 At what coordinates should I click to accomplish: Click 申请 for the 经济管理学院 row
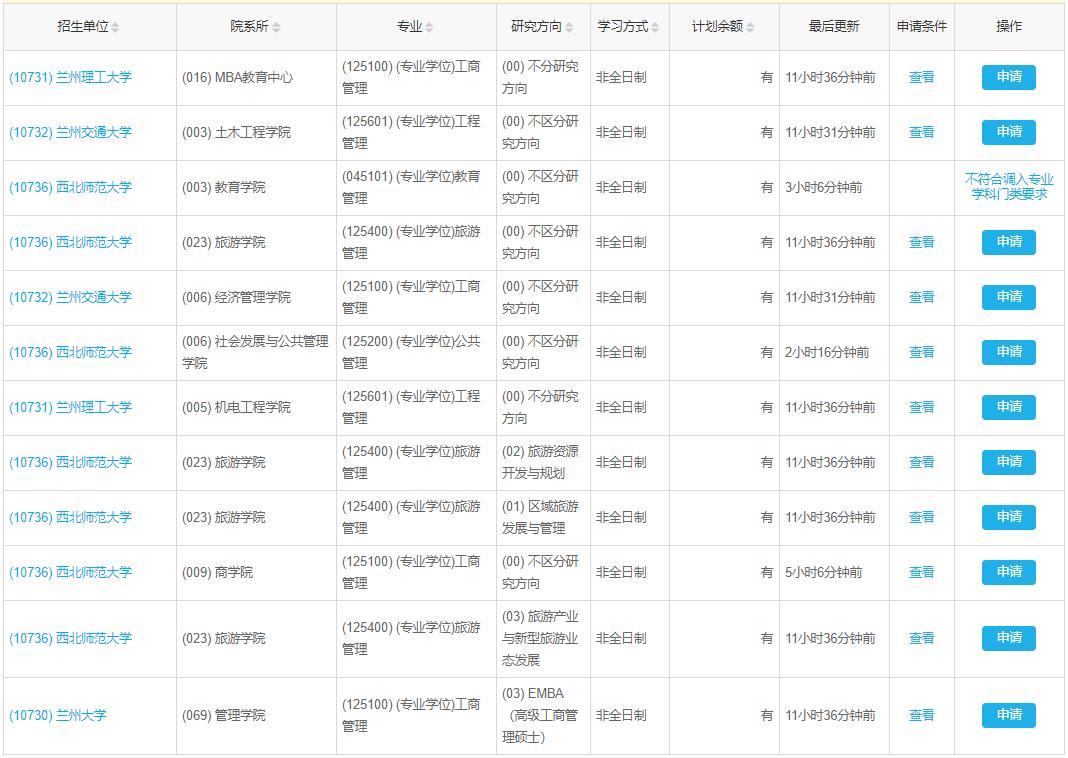click(1008, 297)
